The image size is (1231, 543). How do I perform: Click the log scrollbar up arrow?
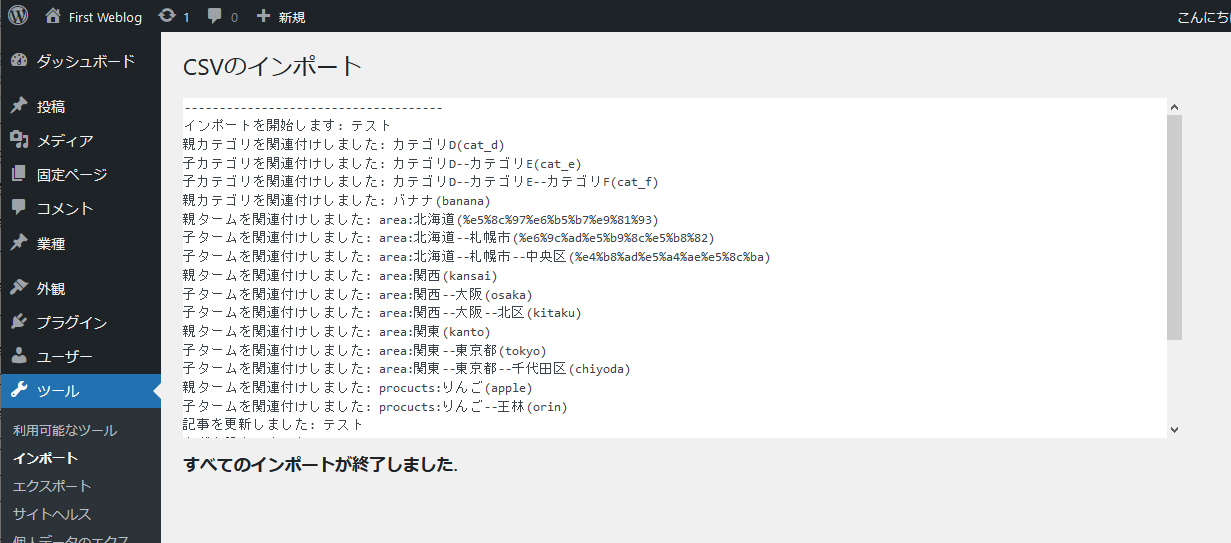pos(1174,107)
